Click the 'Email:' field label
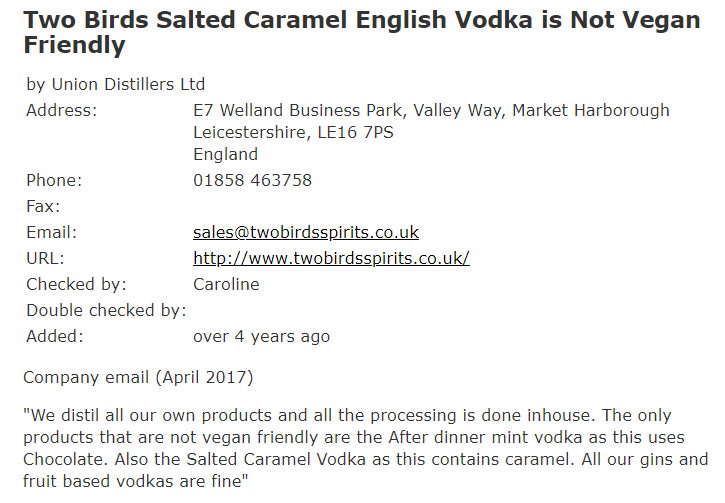 (x=52, y=233)
